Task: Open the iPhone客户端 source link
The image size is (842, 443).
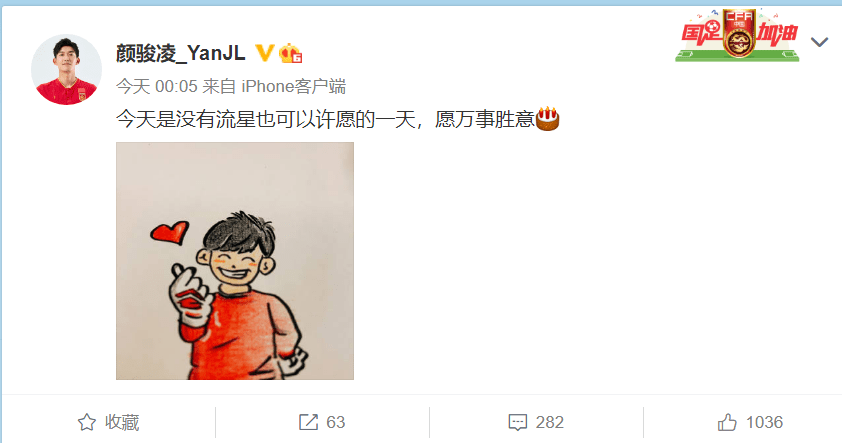Action: click(x=294, y=86)
